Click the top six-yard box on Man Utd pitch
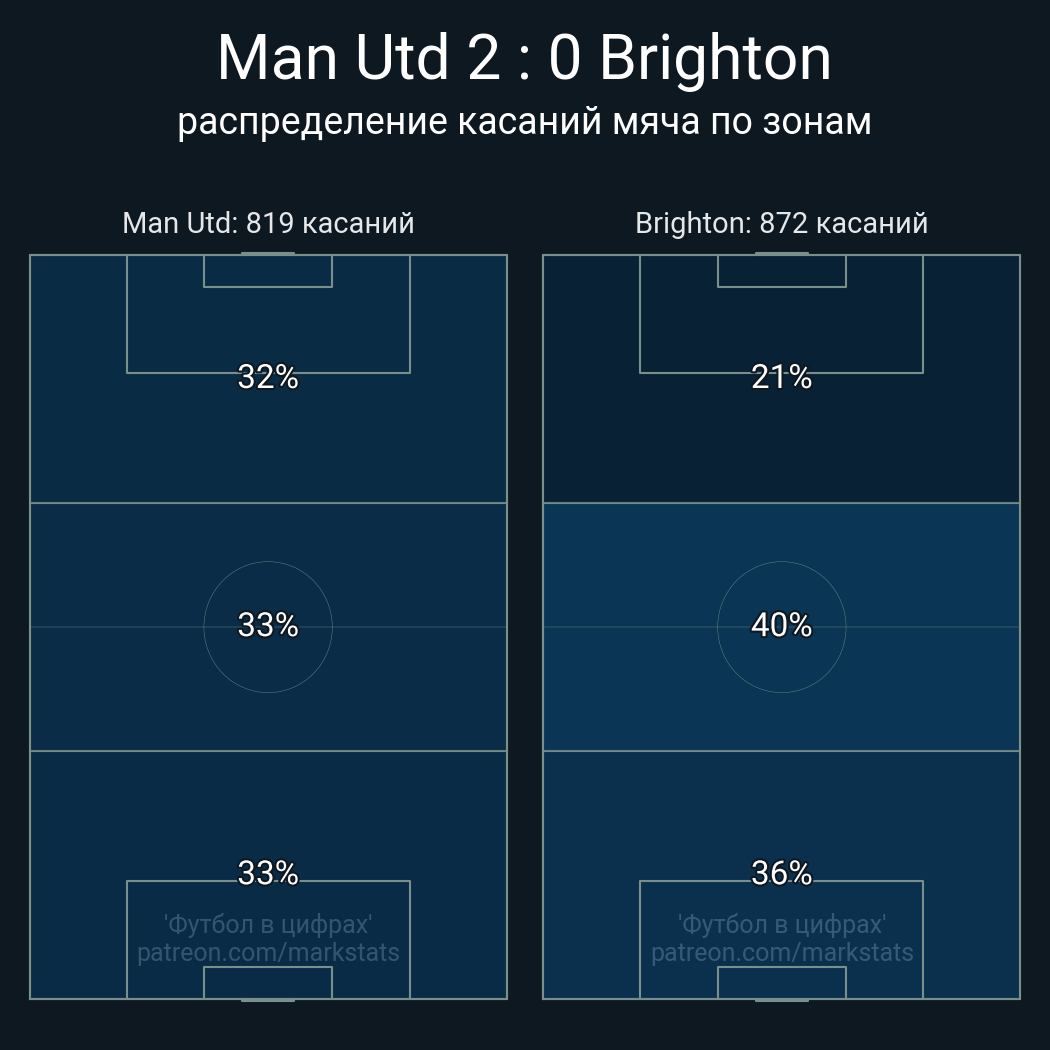This screenshot has height=1050, width=1050. pos(268,271)
